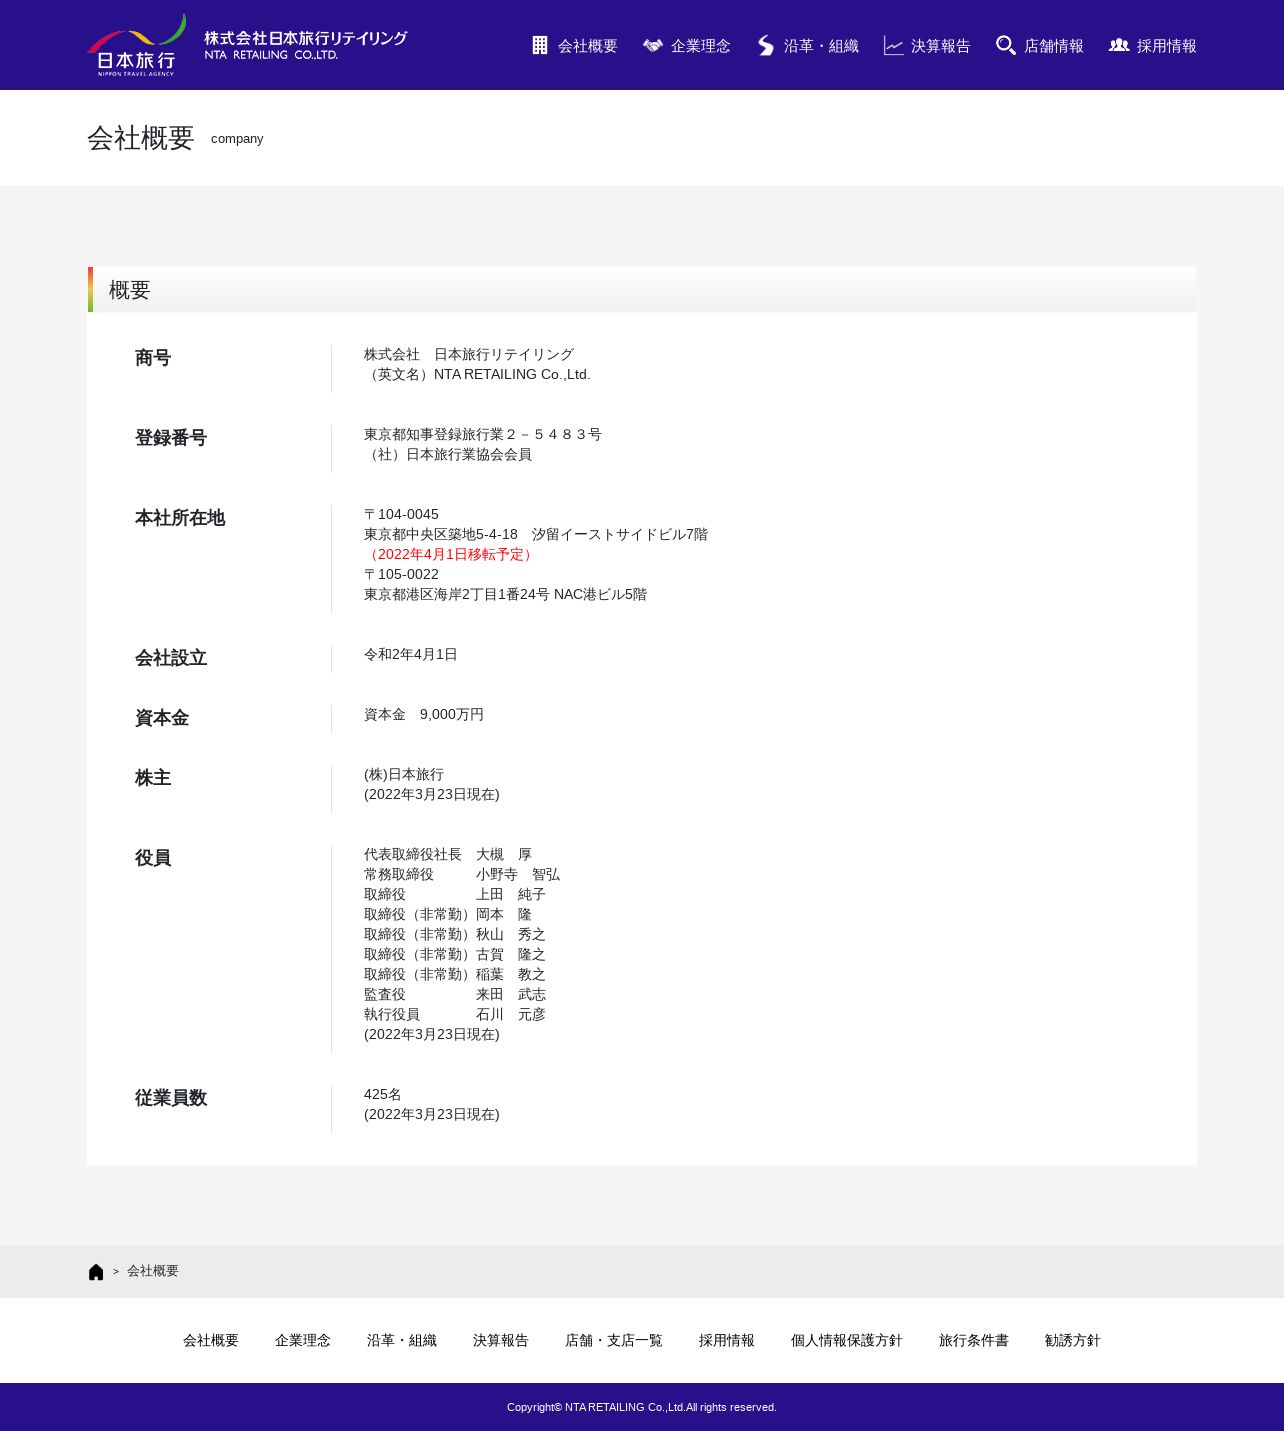
Task: Click the people icon beside 採用情報
Action: [1119, 46]
